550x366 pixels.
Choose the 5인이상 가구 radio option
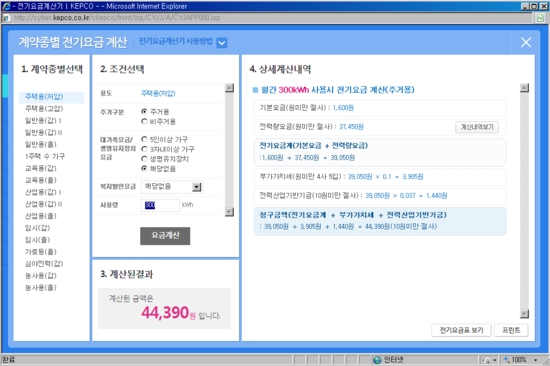coord(144,140)
